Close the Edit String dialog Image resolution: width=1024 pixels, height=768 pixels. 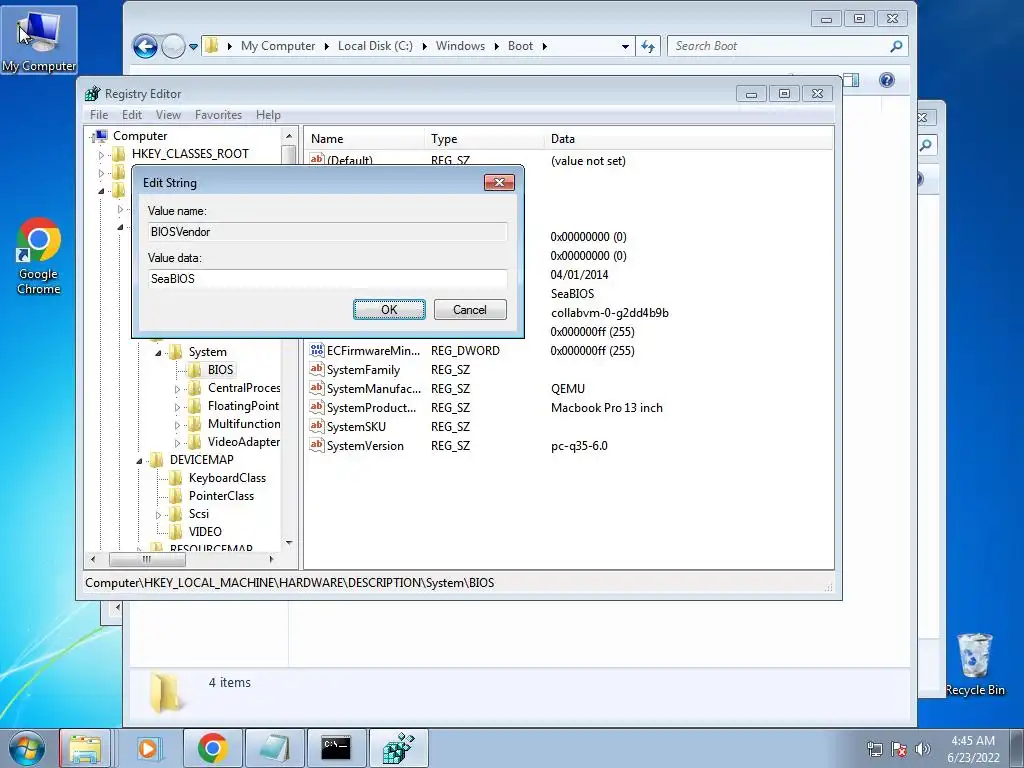[499, 182]
